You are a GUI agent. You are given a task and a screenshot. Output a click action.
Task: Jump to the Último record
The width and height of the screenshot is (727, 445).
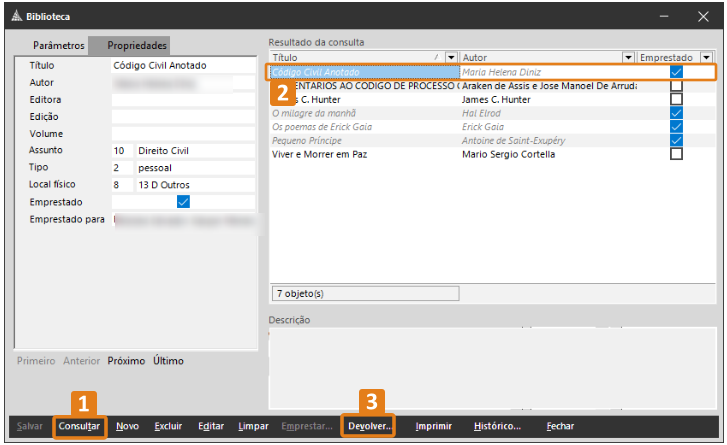click(x=168, y=361)
